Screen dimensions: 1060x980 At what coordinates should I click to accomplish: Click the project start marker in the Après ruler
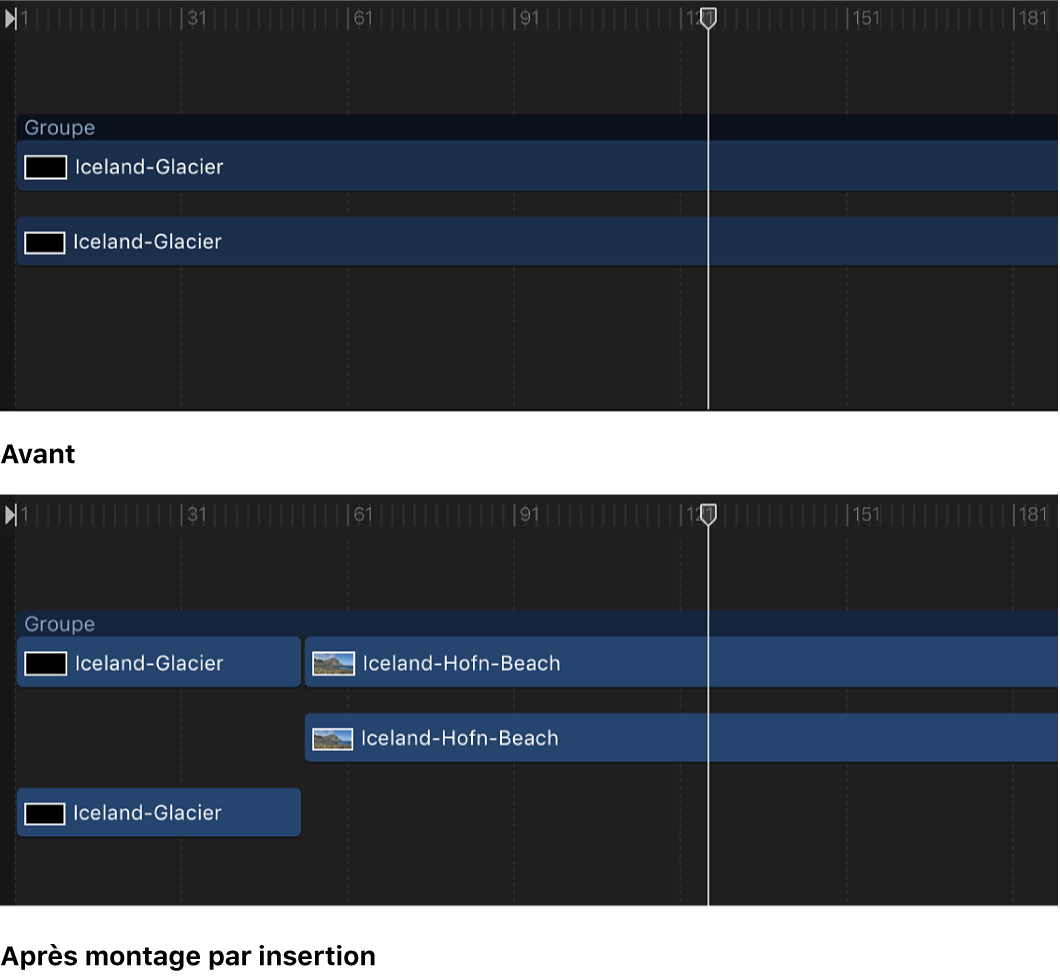coord(11,515)
